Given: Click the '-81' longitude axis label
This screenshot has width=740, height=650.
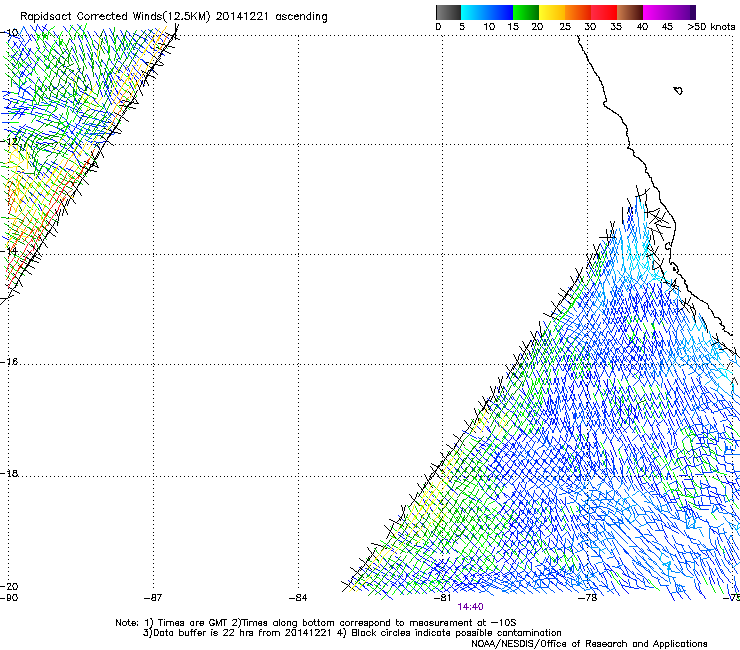Looking at the screenshot, I should [442, 597].
